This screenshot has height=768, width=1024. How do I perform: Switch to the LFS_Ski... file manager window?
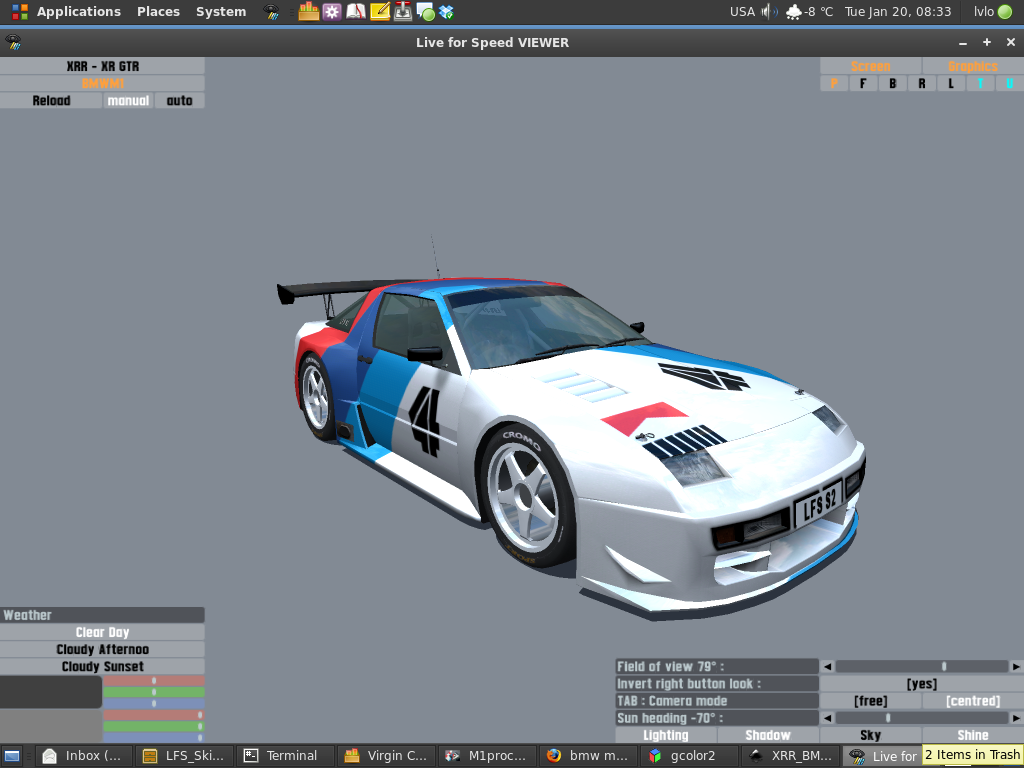click(x=184, y=756)
